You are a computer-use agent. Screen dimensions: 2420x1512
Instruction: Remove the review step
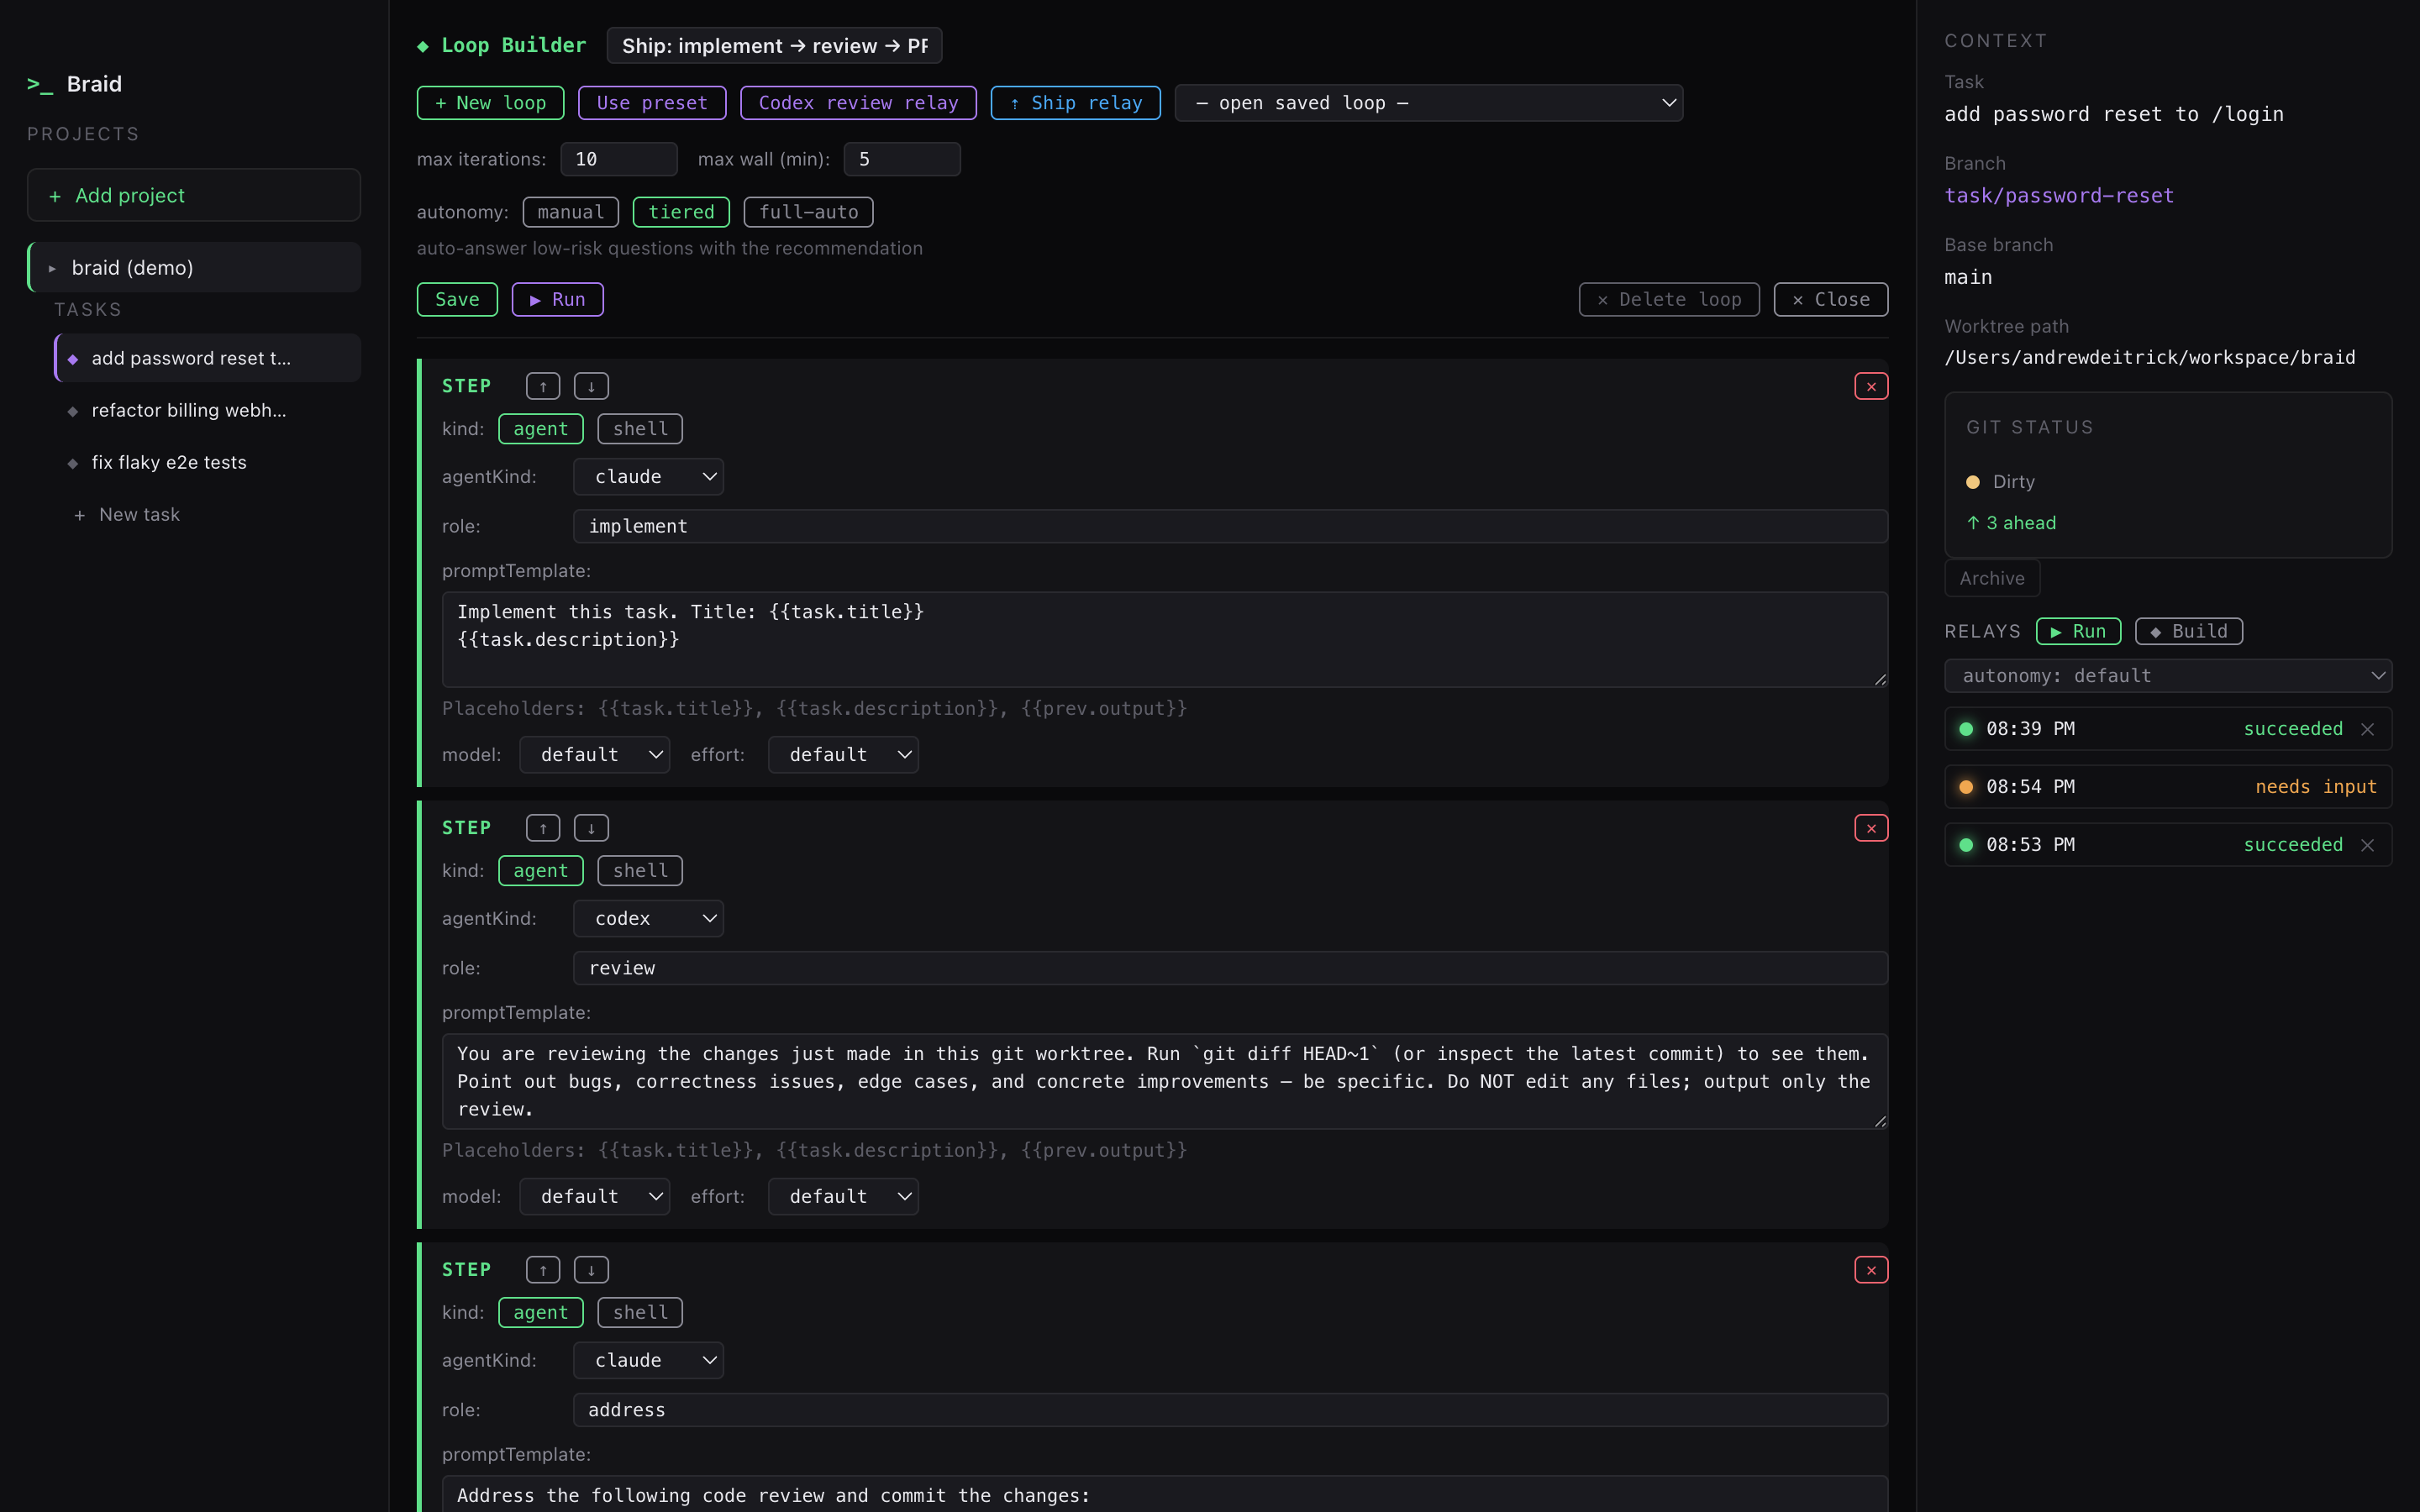1871,828
